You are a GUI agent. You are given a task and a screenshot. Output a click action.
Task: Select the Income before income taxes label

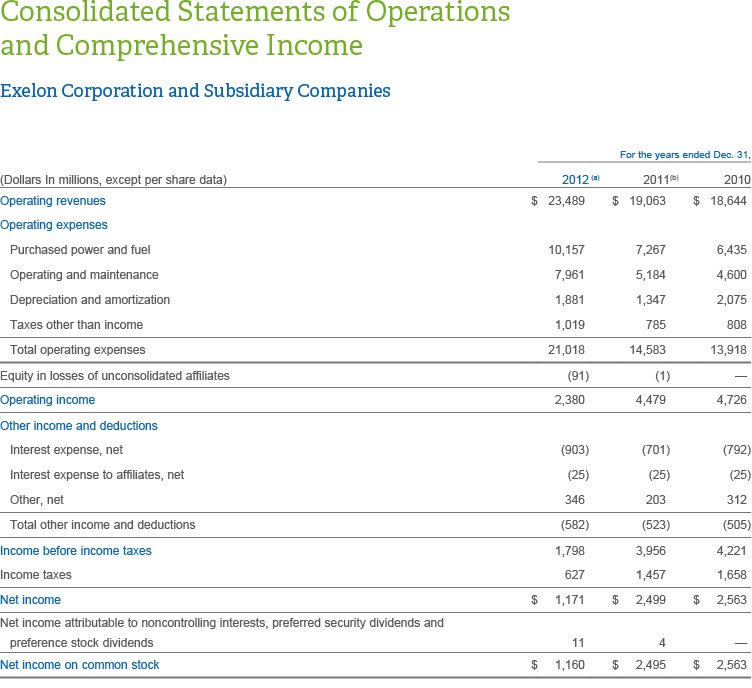click(x=76, y=550)
